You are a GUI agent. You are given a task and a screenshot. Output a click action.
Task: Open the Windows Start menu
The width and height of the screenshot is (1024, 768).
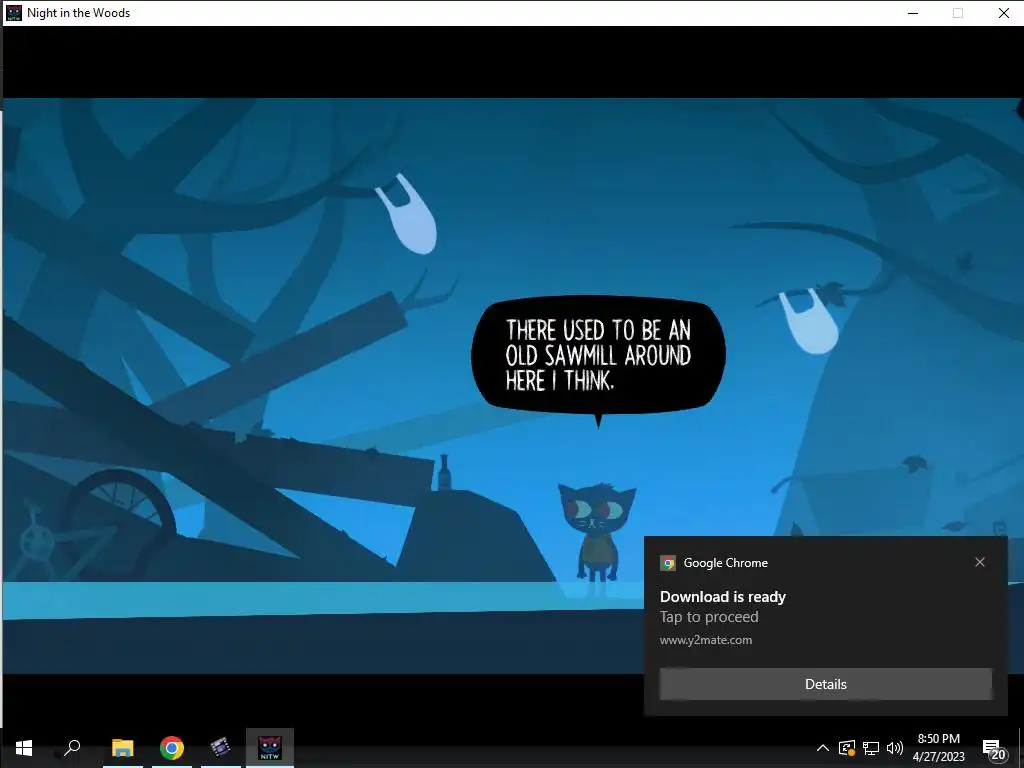tap(24, 748)
